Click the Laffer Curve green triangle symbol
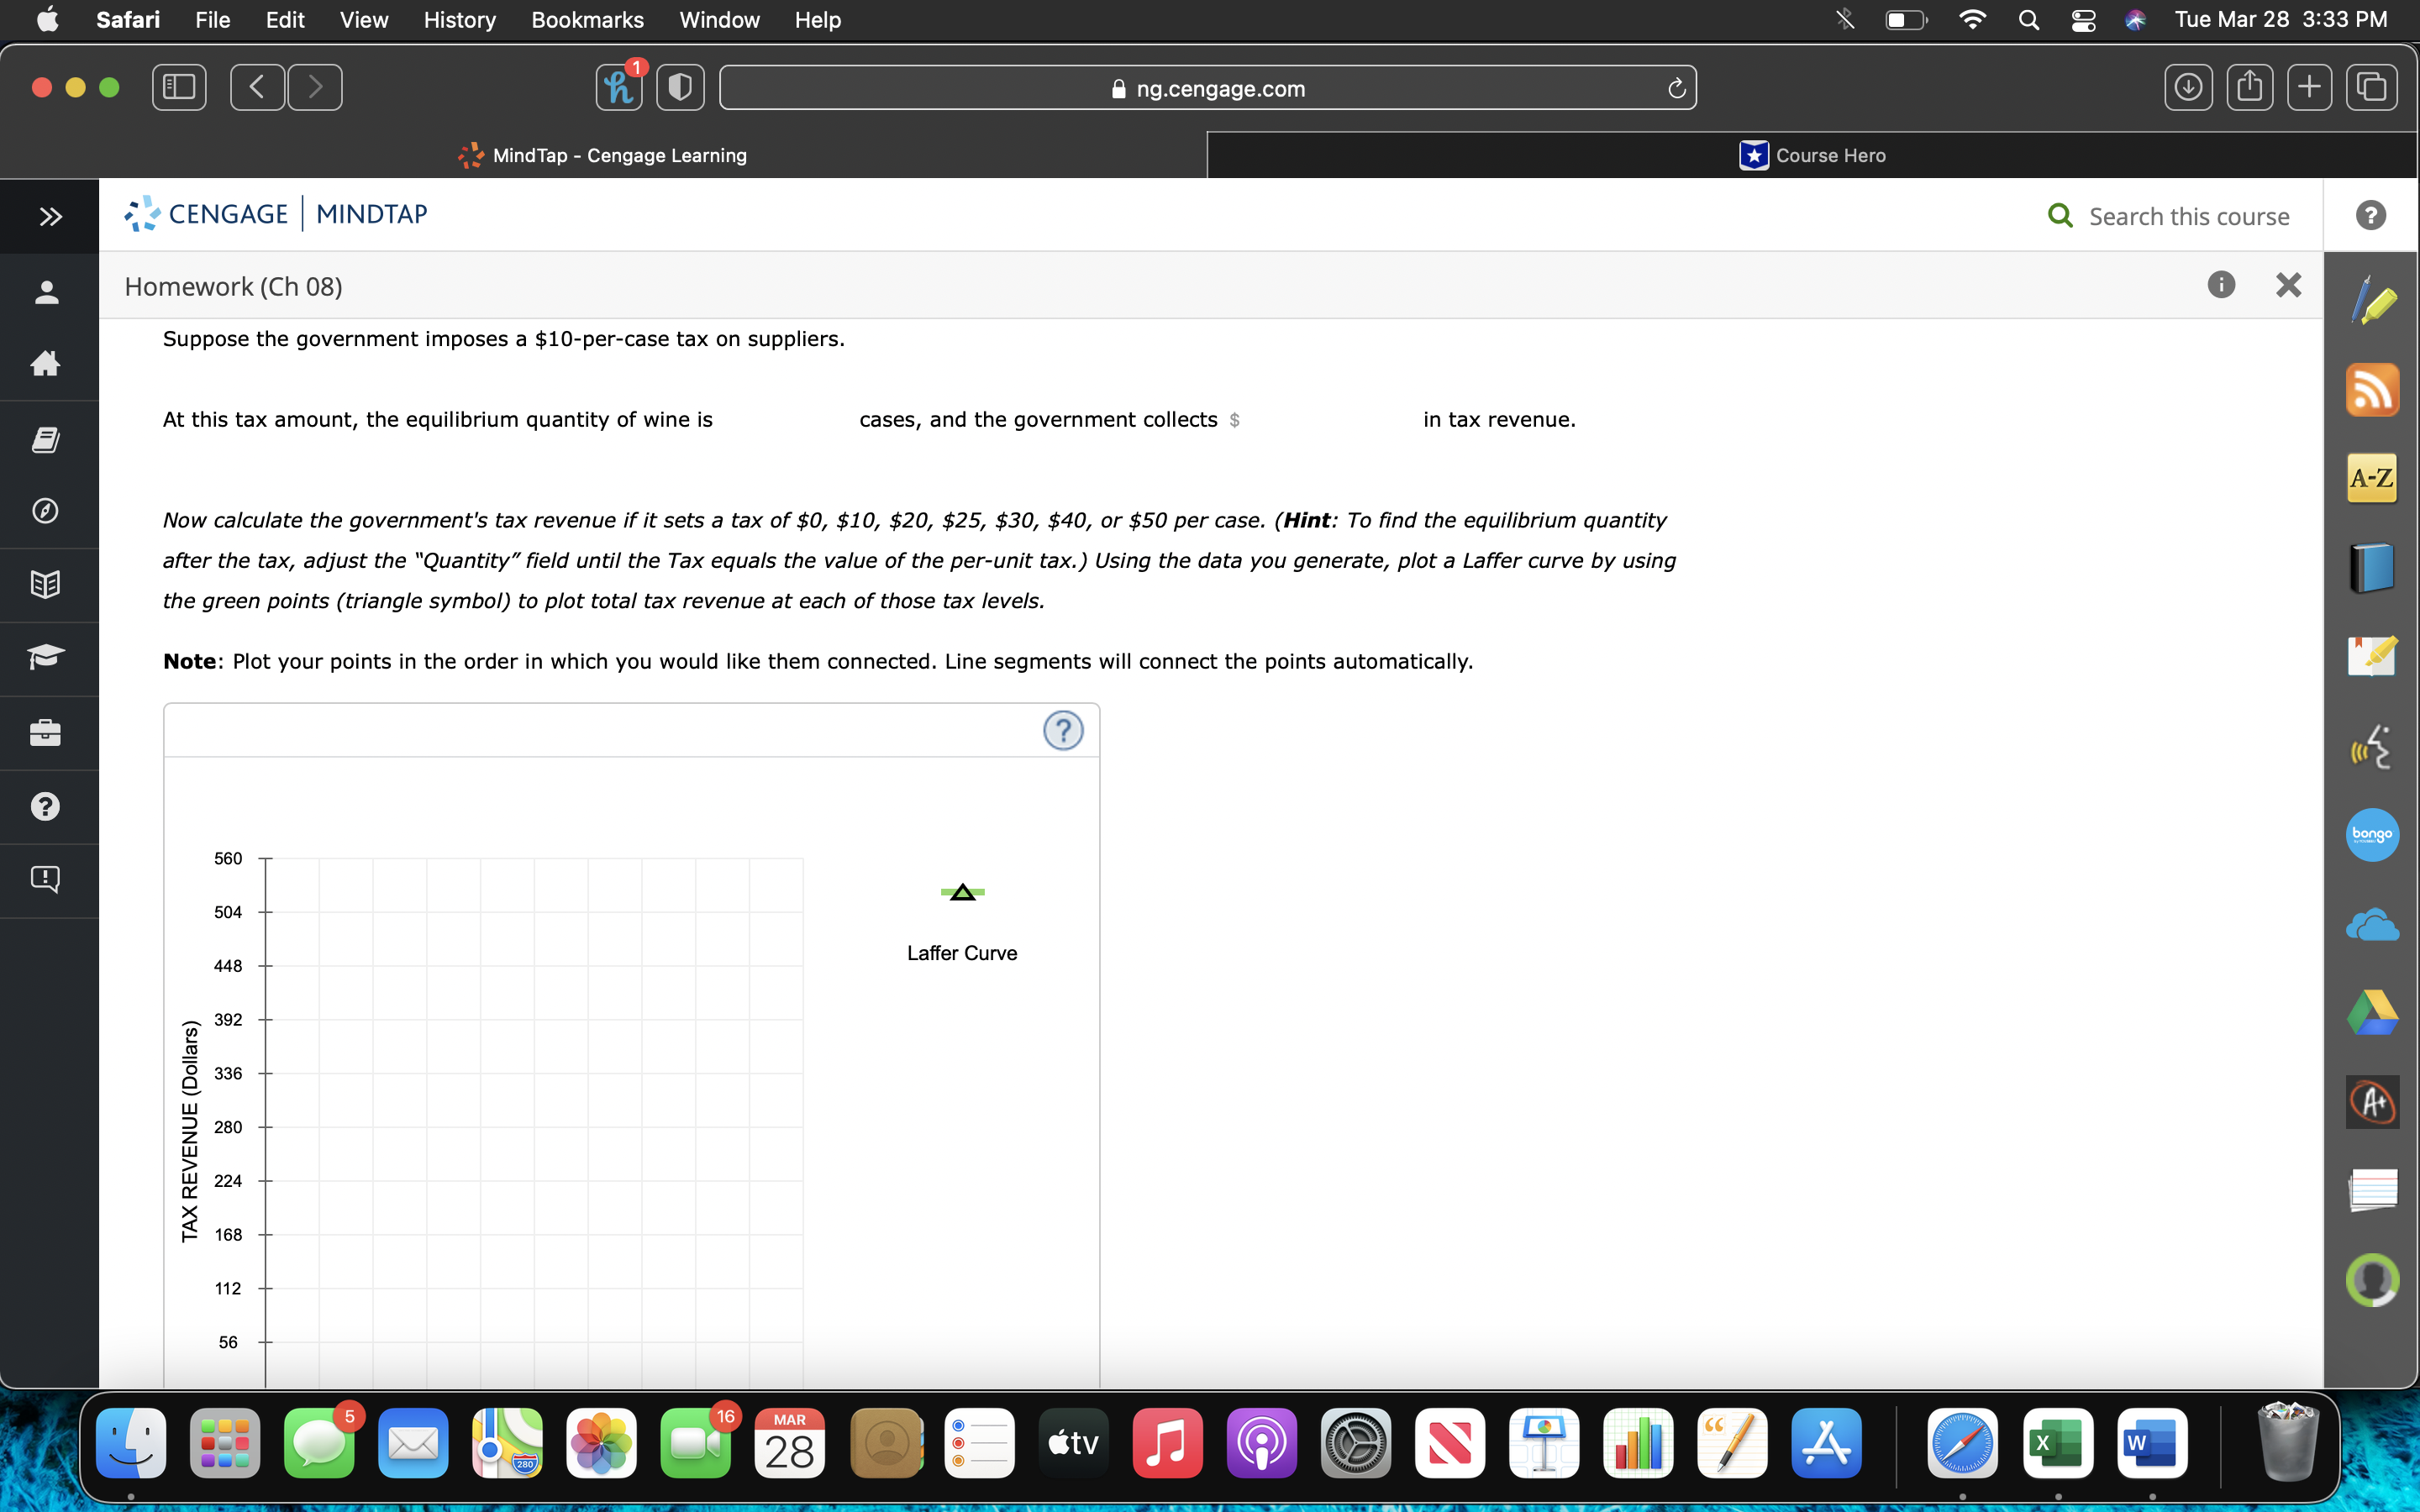Image resolution: width=2420 pixels, height=1512 pixels. [962, 892]
